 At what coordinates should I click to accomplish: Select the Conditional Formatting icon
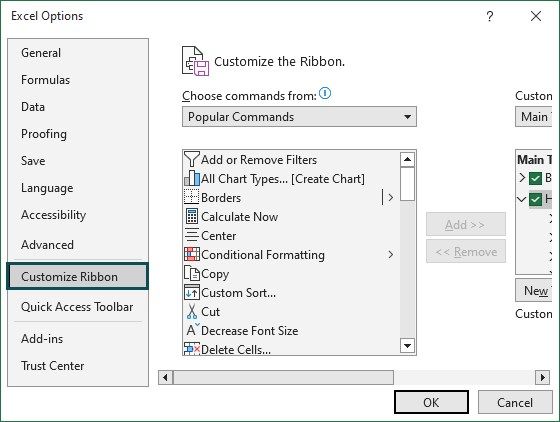(x=191, y=254)
